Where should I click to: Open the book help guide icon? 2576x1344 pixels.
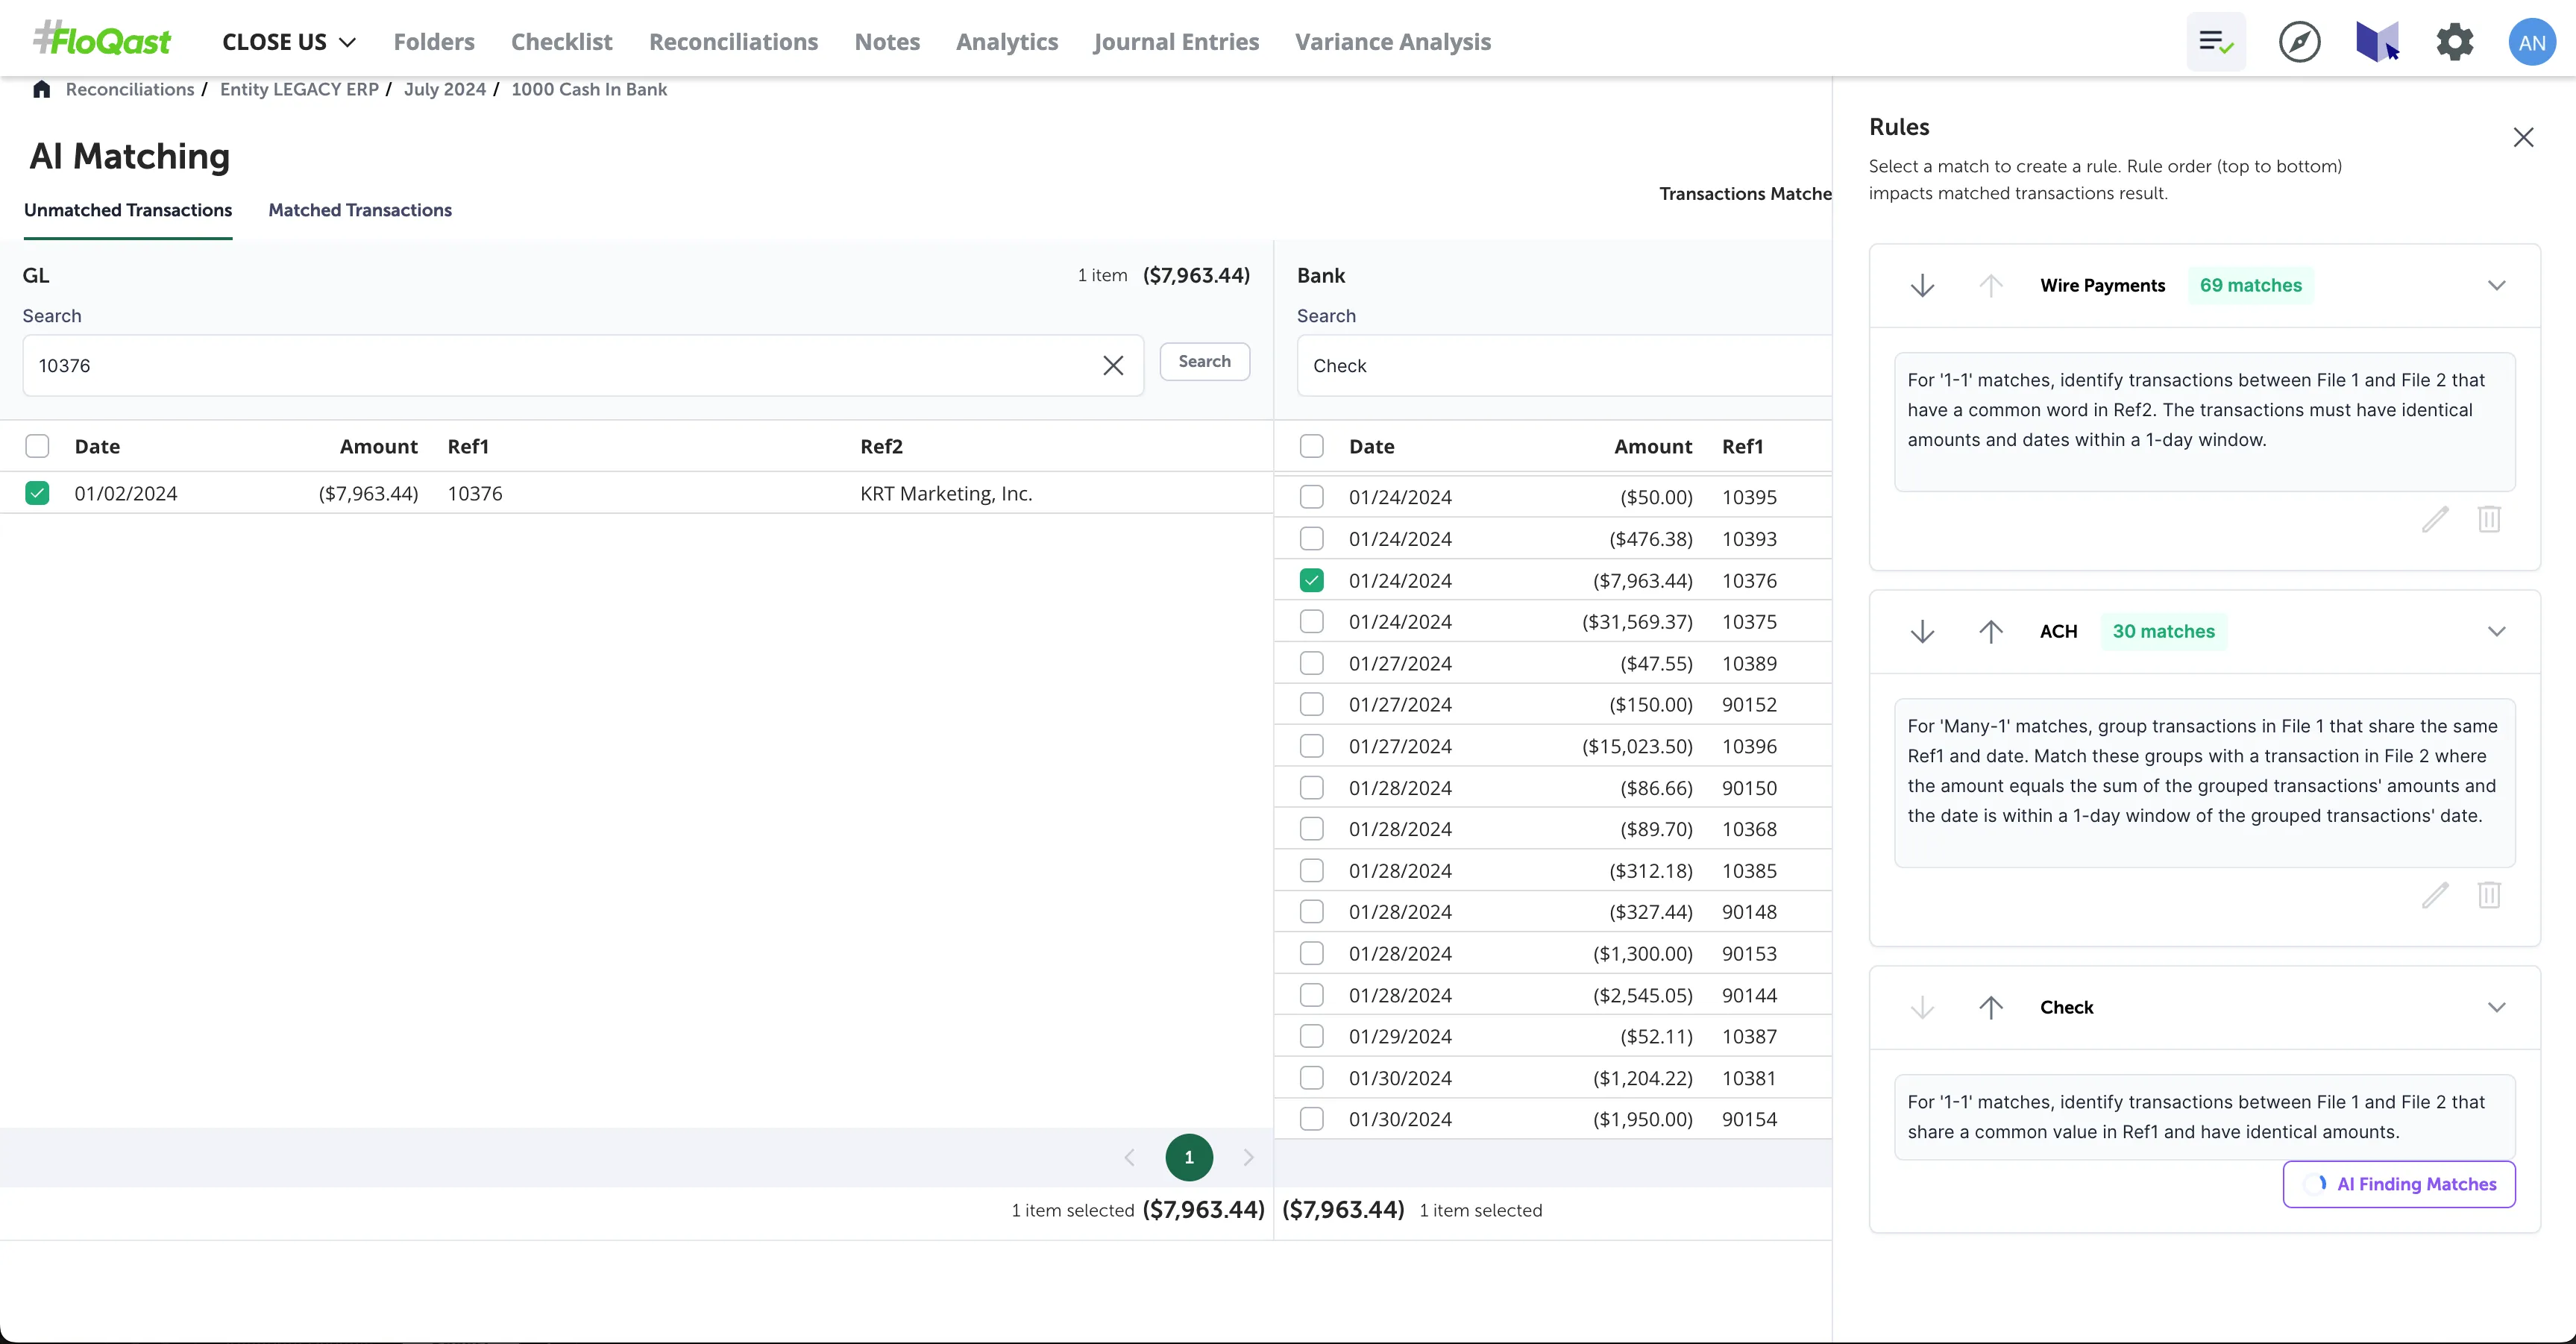(x=2377, y=42)
